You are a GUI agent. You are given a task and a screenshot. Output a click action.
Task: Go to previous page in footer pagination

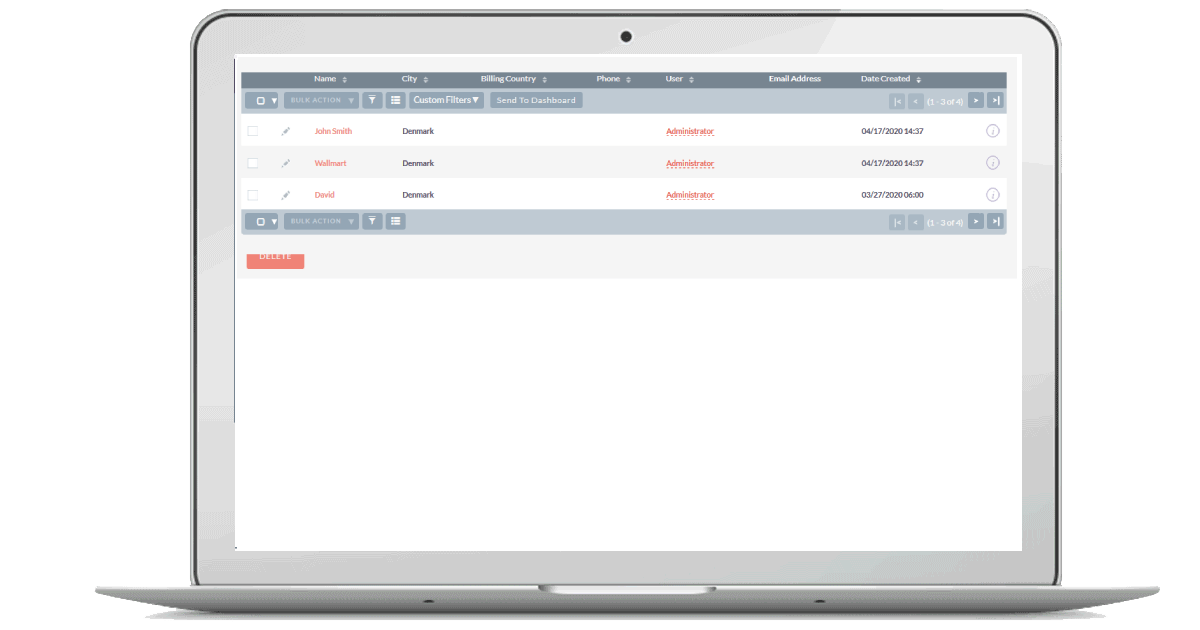[x=916, y=222]
